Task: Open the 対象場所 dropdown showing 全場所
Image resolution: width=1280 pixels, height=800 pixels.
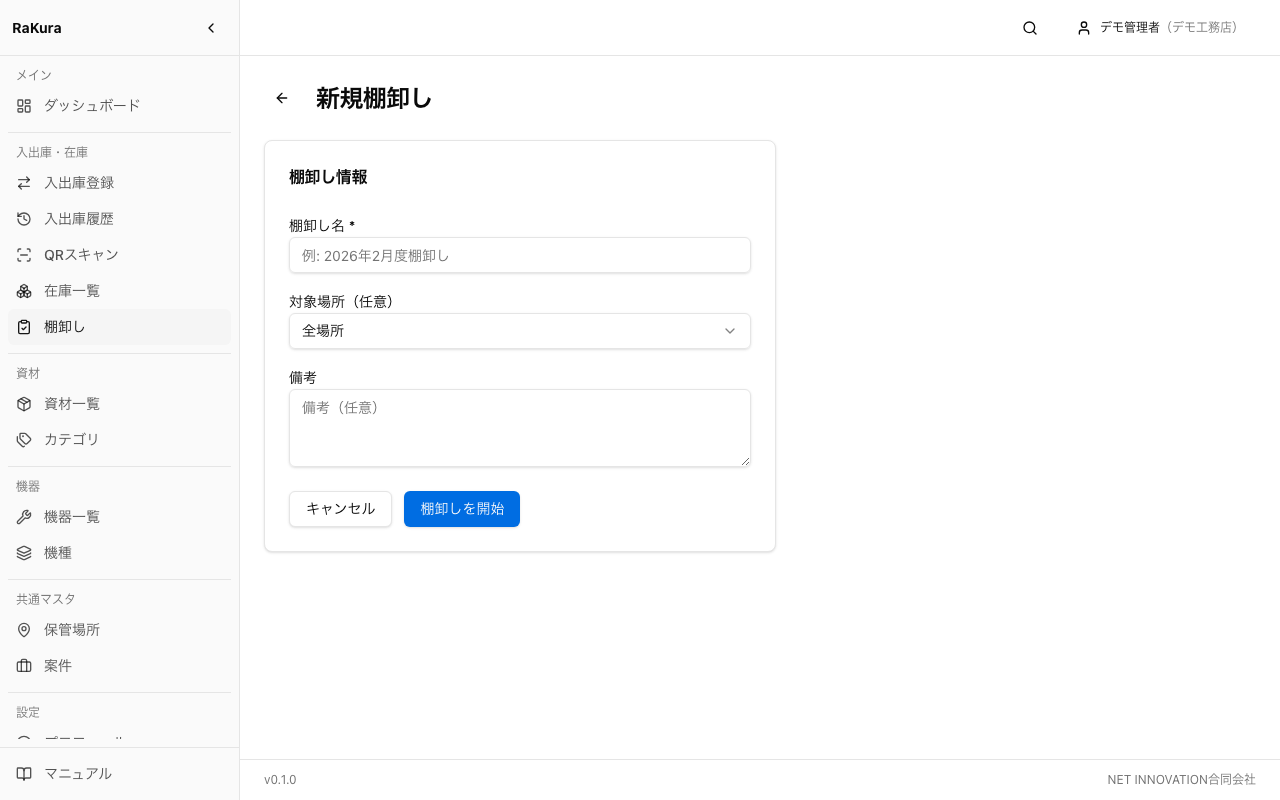Action: 520,331
